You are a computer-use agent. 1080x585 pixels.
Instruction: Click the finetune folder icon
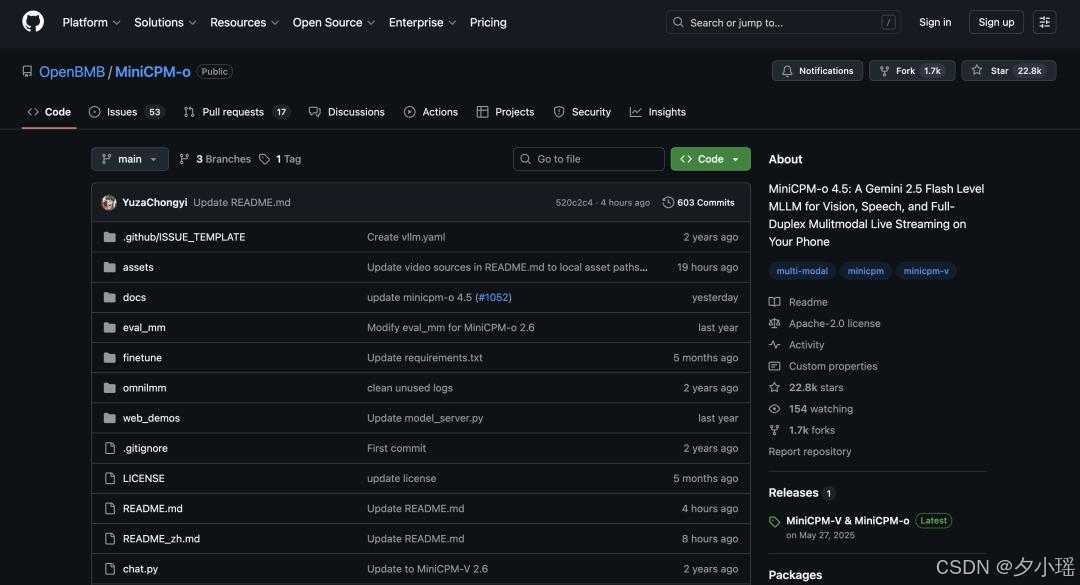click(110, 358)
